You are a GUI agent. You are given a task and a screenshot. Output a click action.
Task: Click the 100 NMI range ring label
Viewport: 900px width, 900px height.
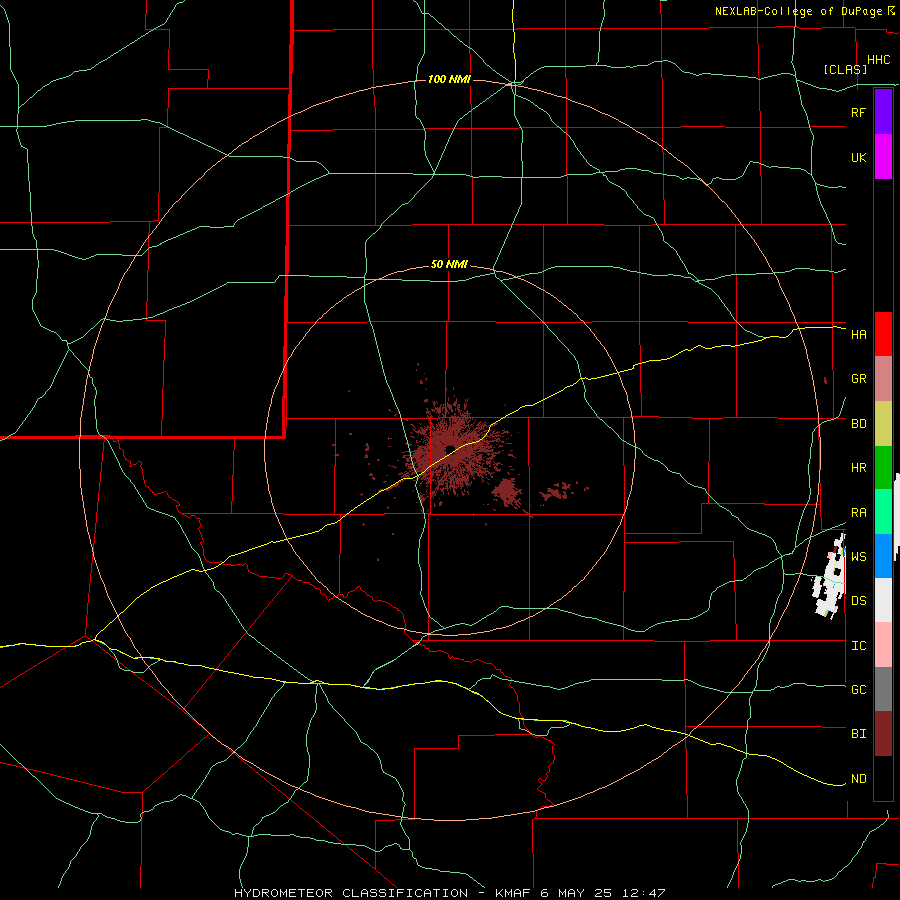449,79
